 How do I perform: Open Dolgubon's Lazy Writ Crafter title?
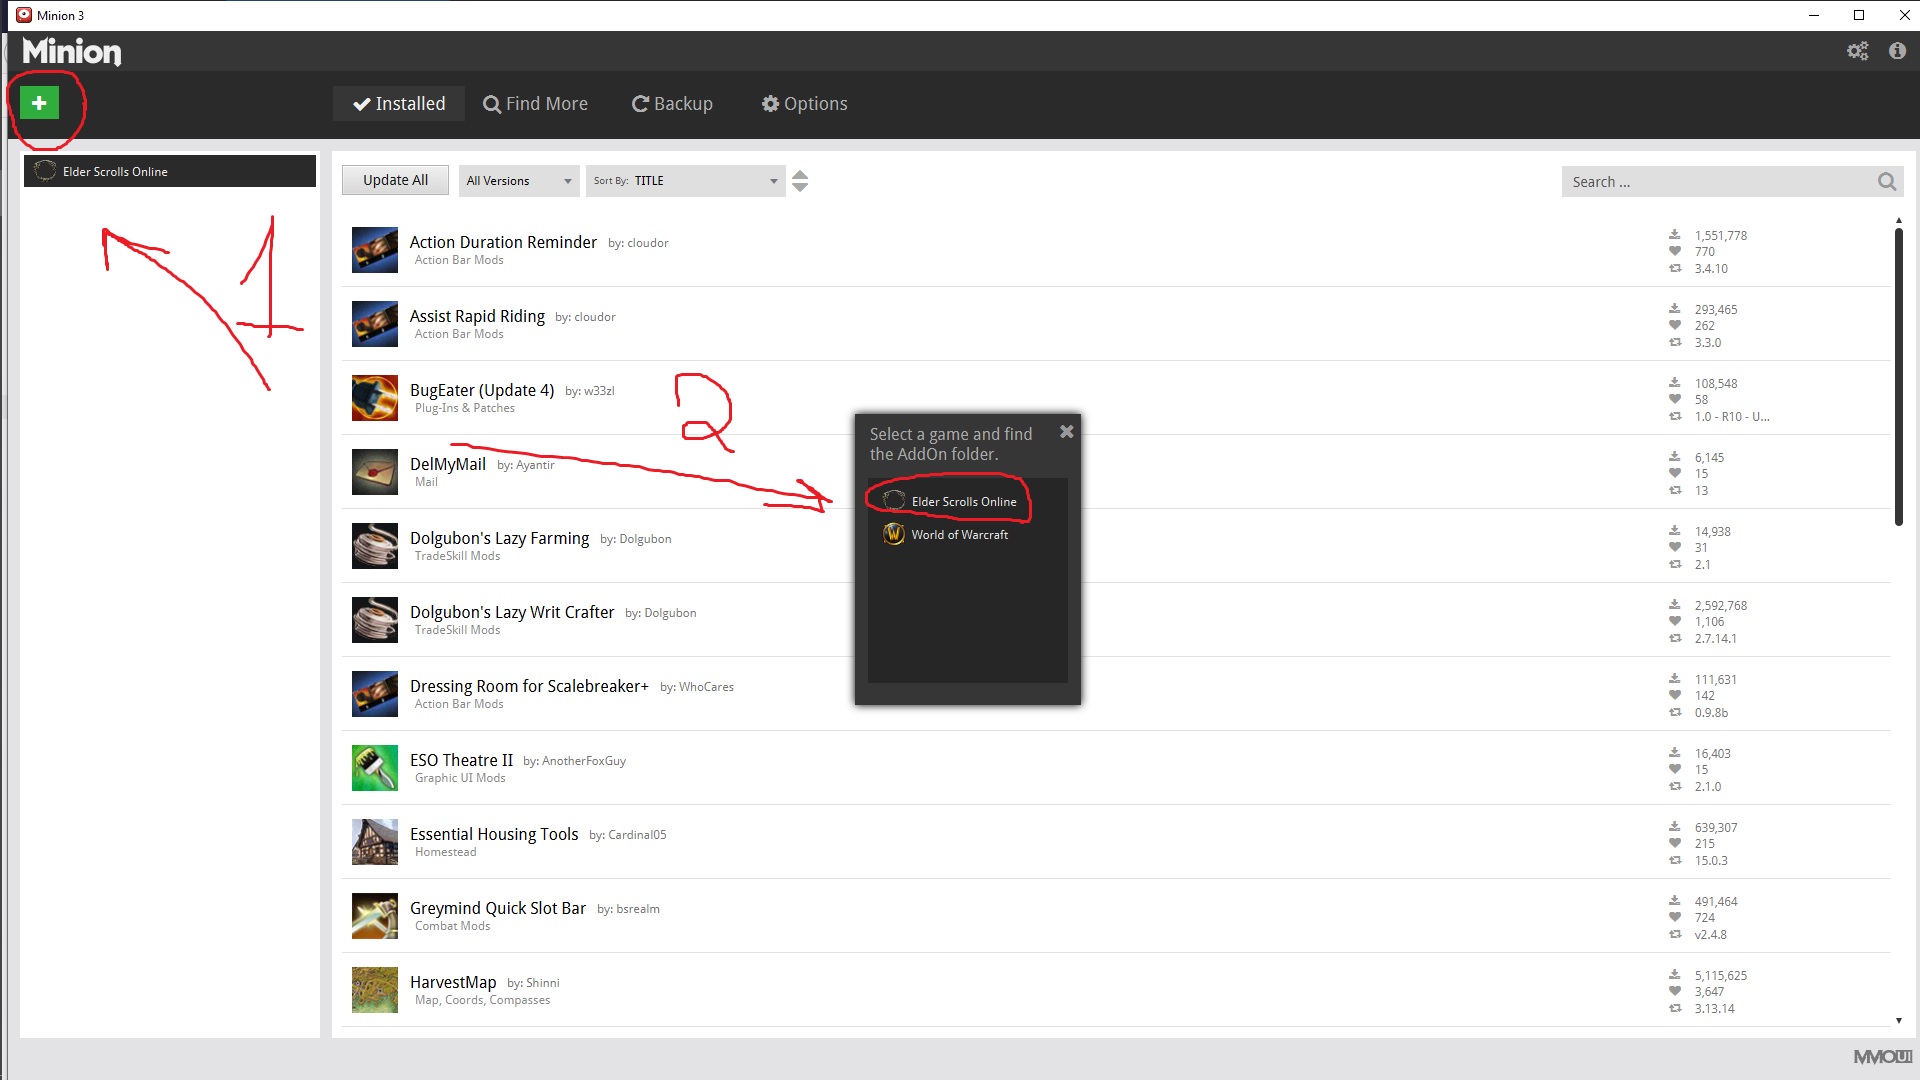pyautogui.click(x=512, y=612)
